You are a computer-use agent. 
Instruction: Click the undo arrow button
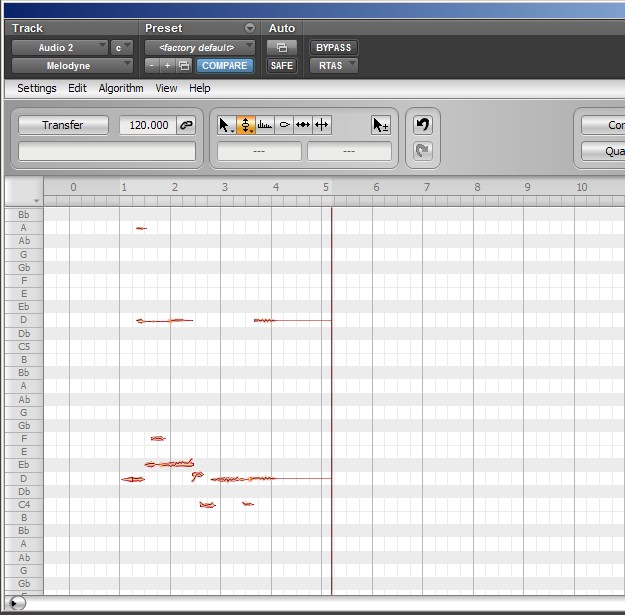pyautogui.click(x=423, y=125)
